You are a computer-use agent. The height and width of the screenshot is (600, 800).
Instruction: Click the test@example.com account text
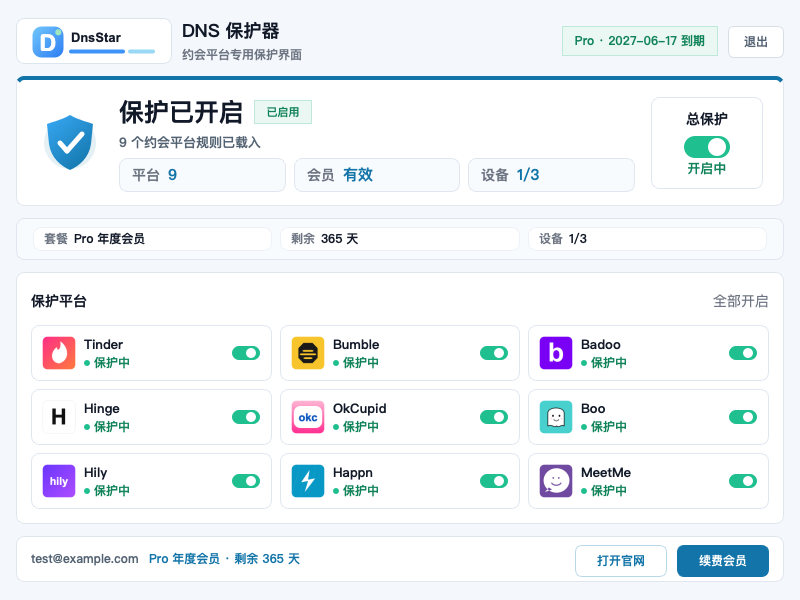pos(85,559)
